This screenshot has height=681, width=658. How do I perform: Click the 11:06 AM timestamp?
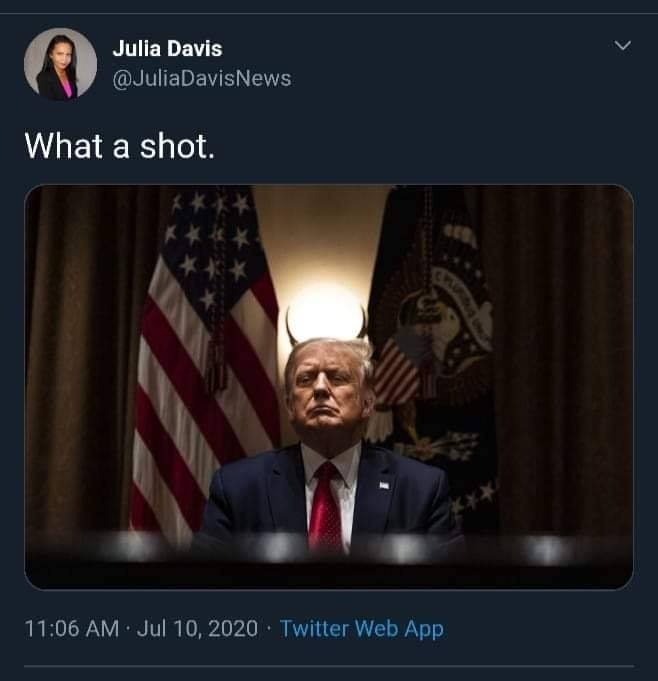tap(72, 628)
